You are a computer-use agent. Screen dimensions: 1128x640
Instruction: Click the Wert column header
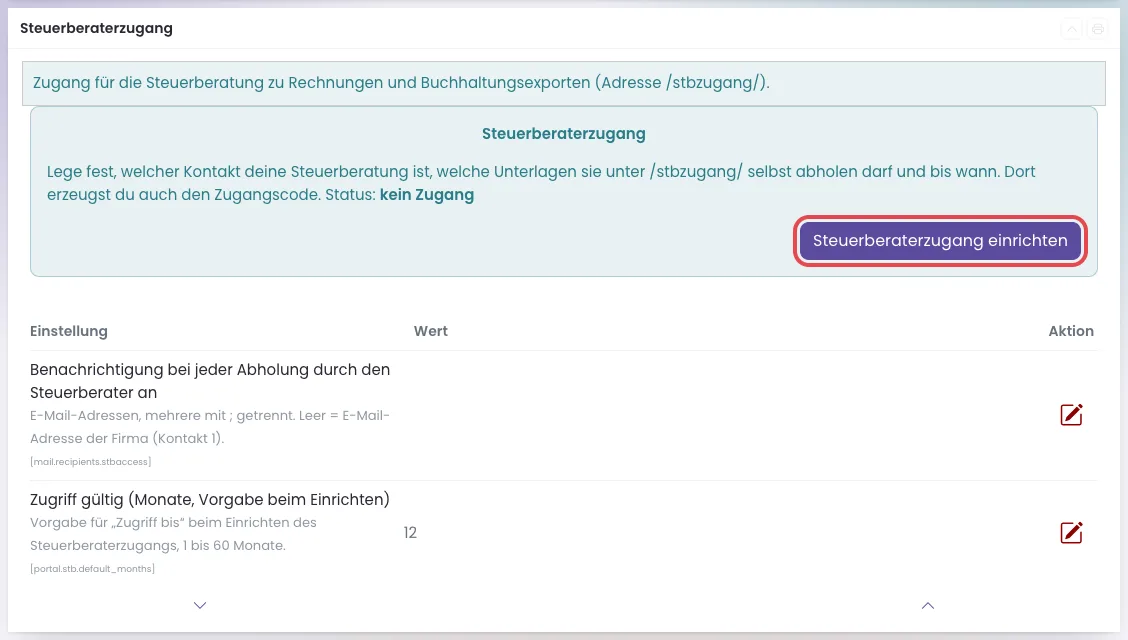(x=431, y=332)
